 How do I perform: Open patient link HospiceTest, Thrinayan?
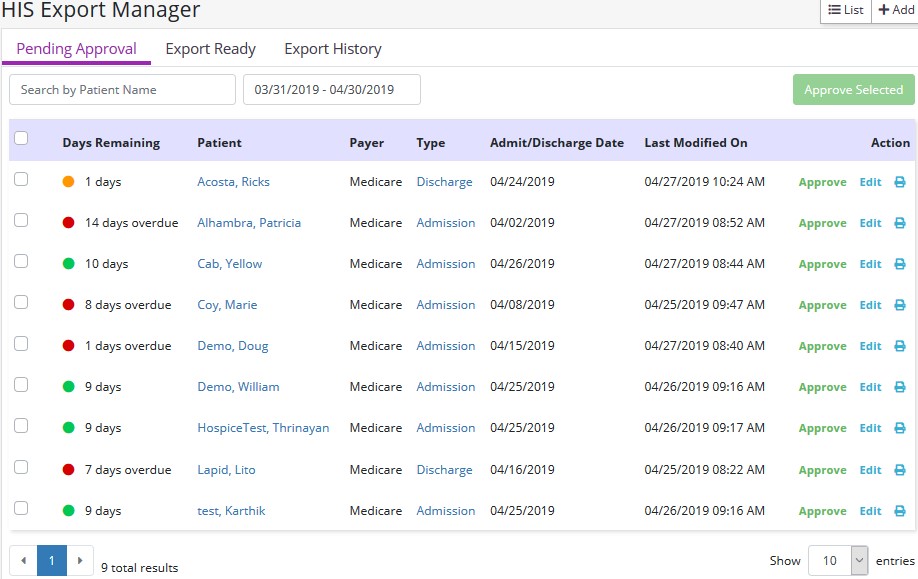[x=263, y=428]
